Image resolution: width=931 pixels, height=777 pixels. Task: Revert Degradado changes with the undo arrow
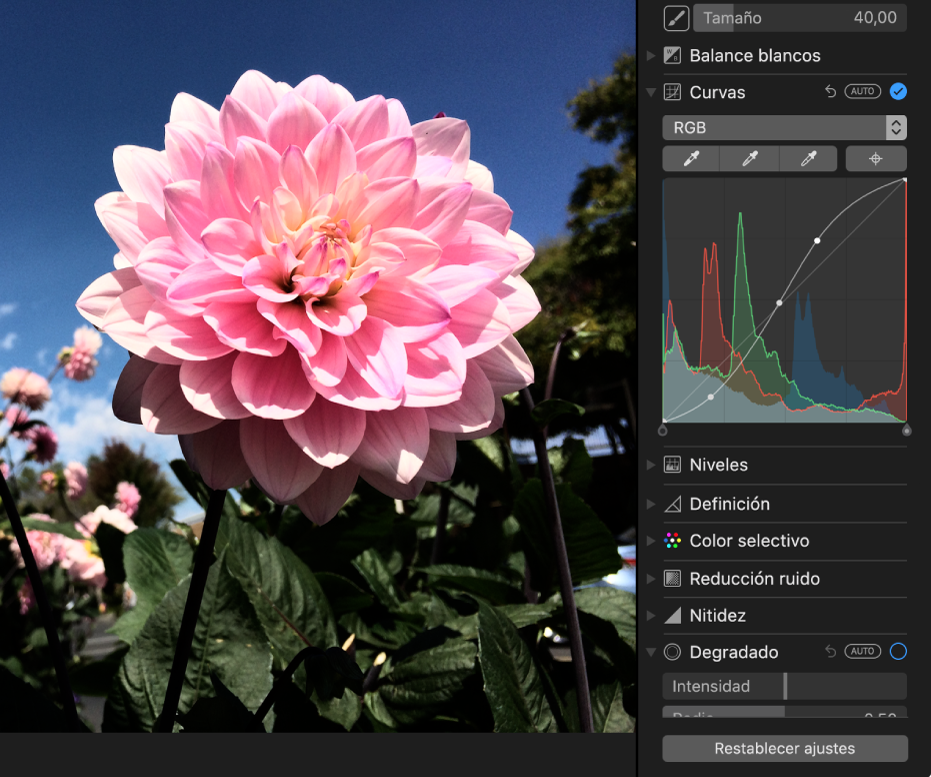click(x=830, y=652)
